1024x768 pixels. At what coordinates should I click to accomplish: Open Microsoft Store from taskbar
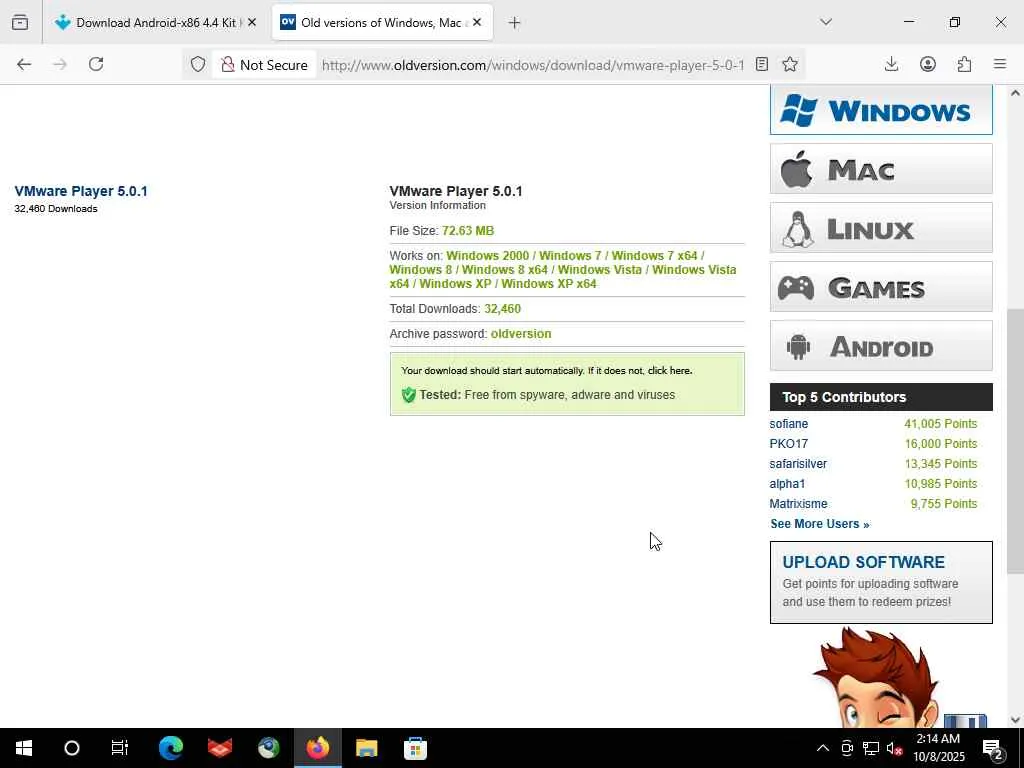415,748
